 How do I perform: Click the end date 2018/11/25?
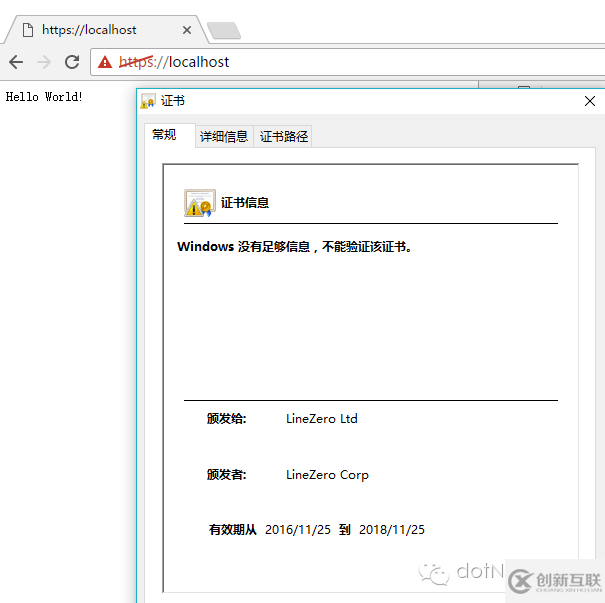click(392, 530)
